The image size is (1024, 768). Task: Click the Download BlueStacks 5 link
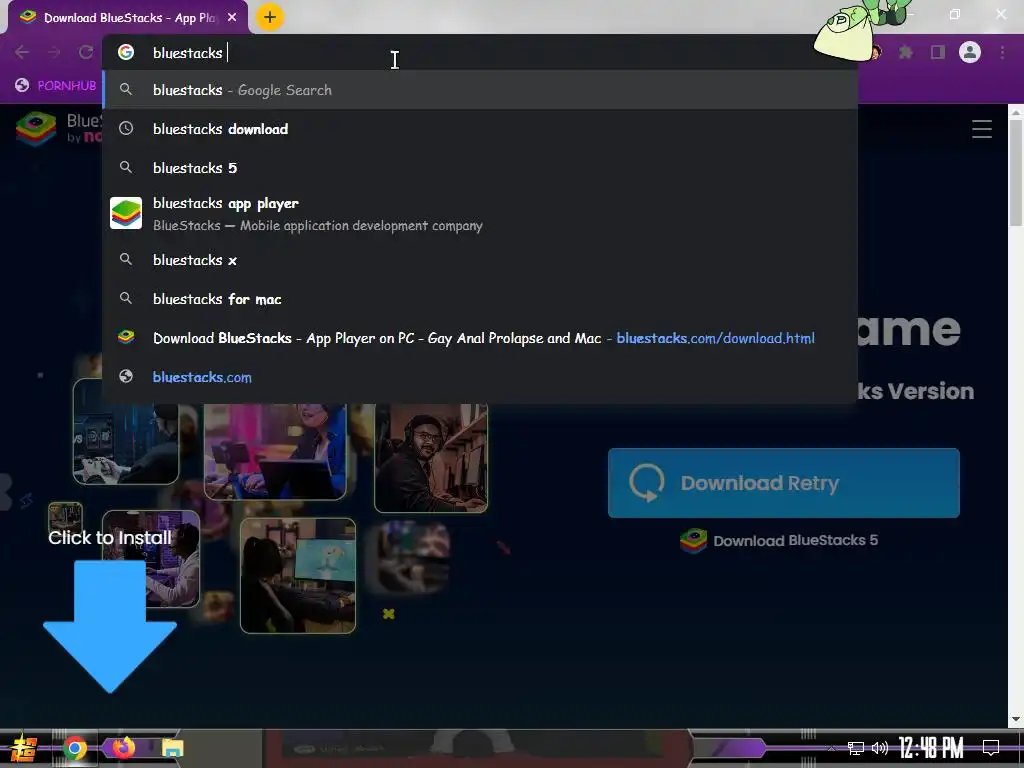779,541
